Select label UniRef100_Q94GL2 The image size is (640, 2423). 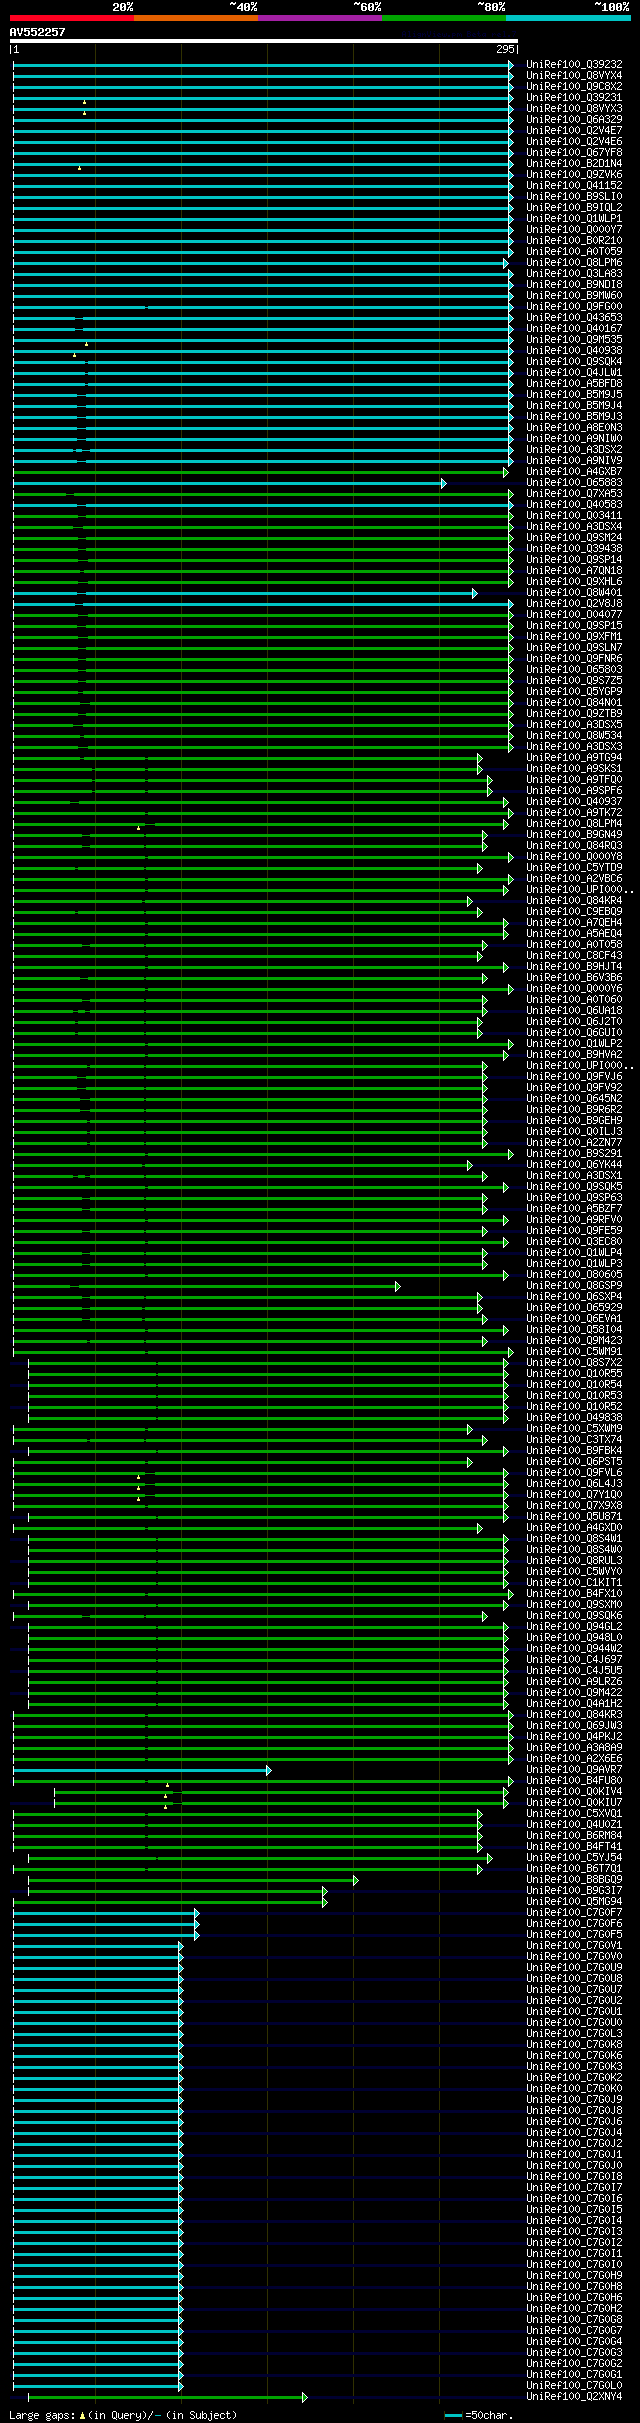[x=574, y=1627]
